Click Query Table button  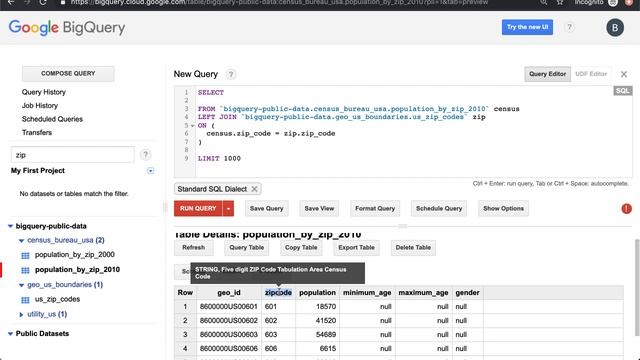(247, 248)
